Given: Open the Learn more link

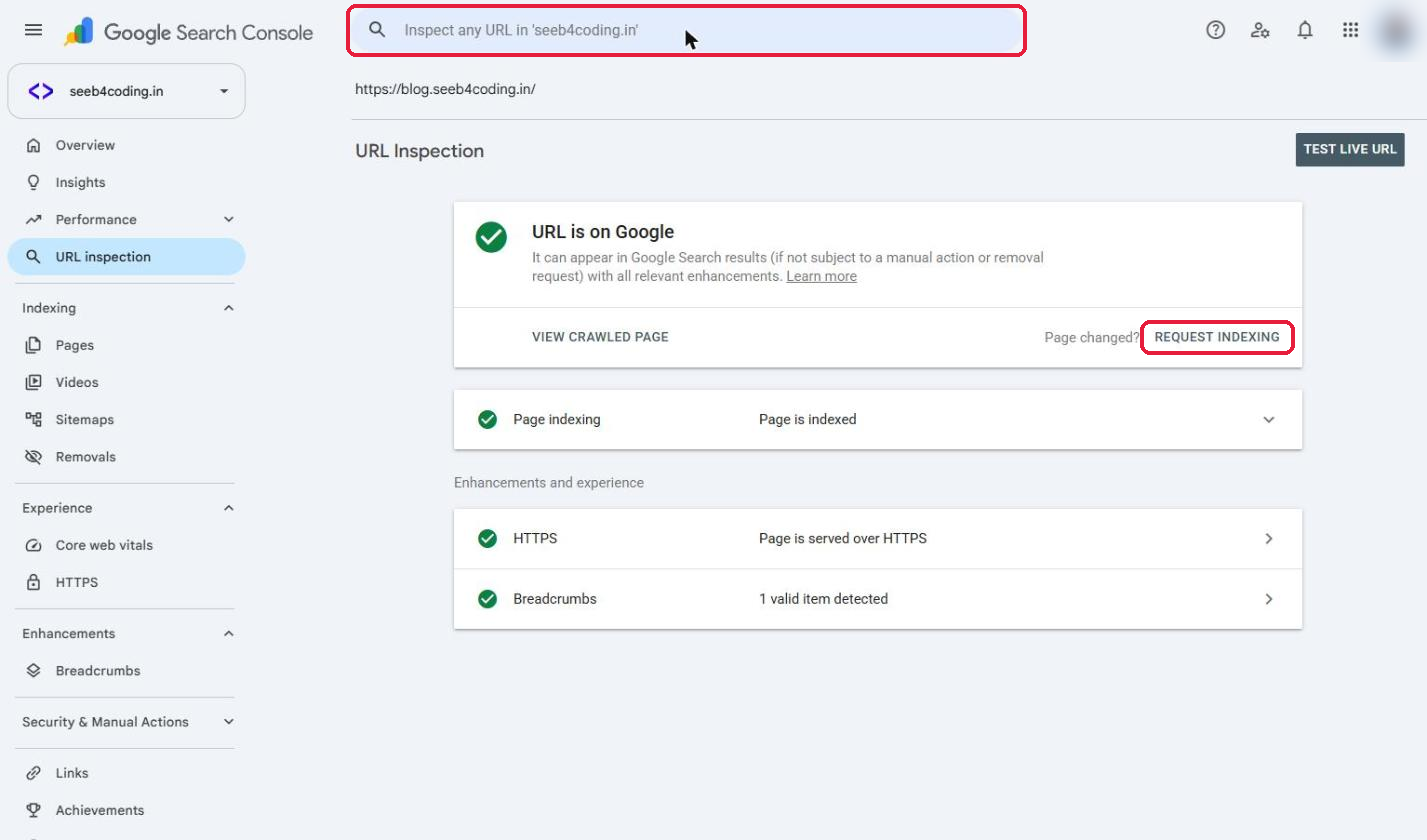Looking at the screenshot, I should tap(821, 276).
